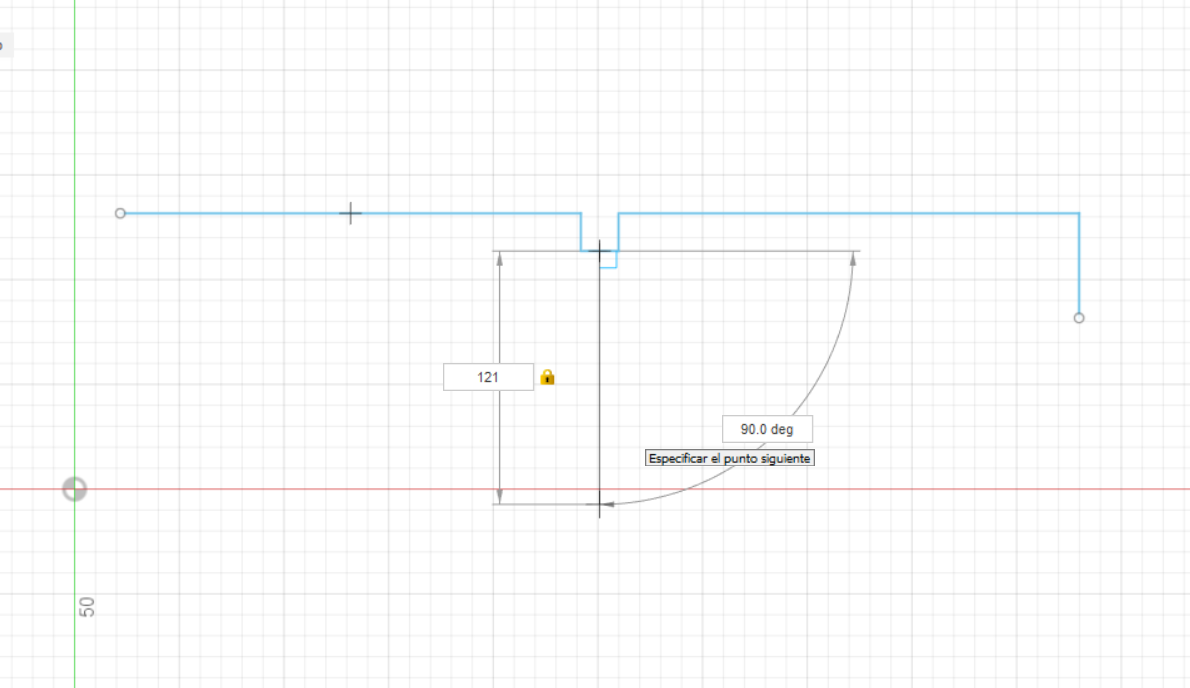Select the small light blue rectangle in the notch
1190x688 pixels.
click(608, 259)
